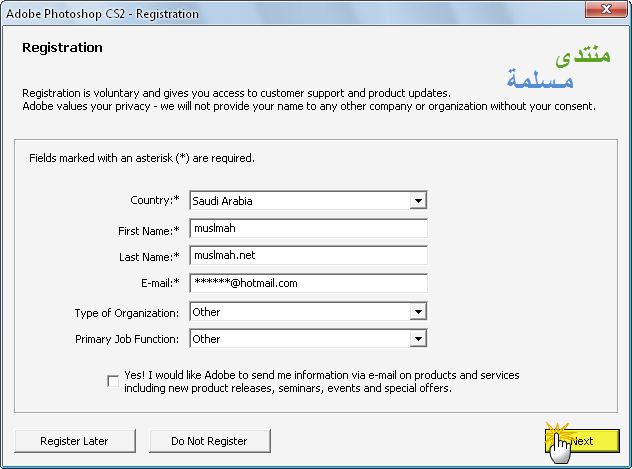Close the Registration dialog window

[606, 9]
